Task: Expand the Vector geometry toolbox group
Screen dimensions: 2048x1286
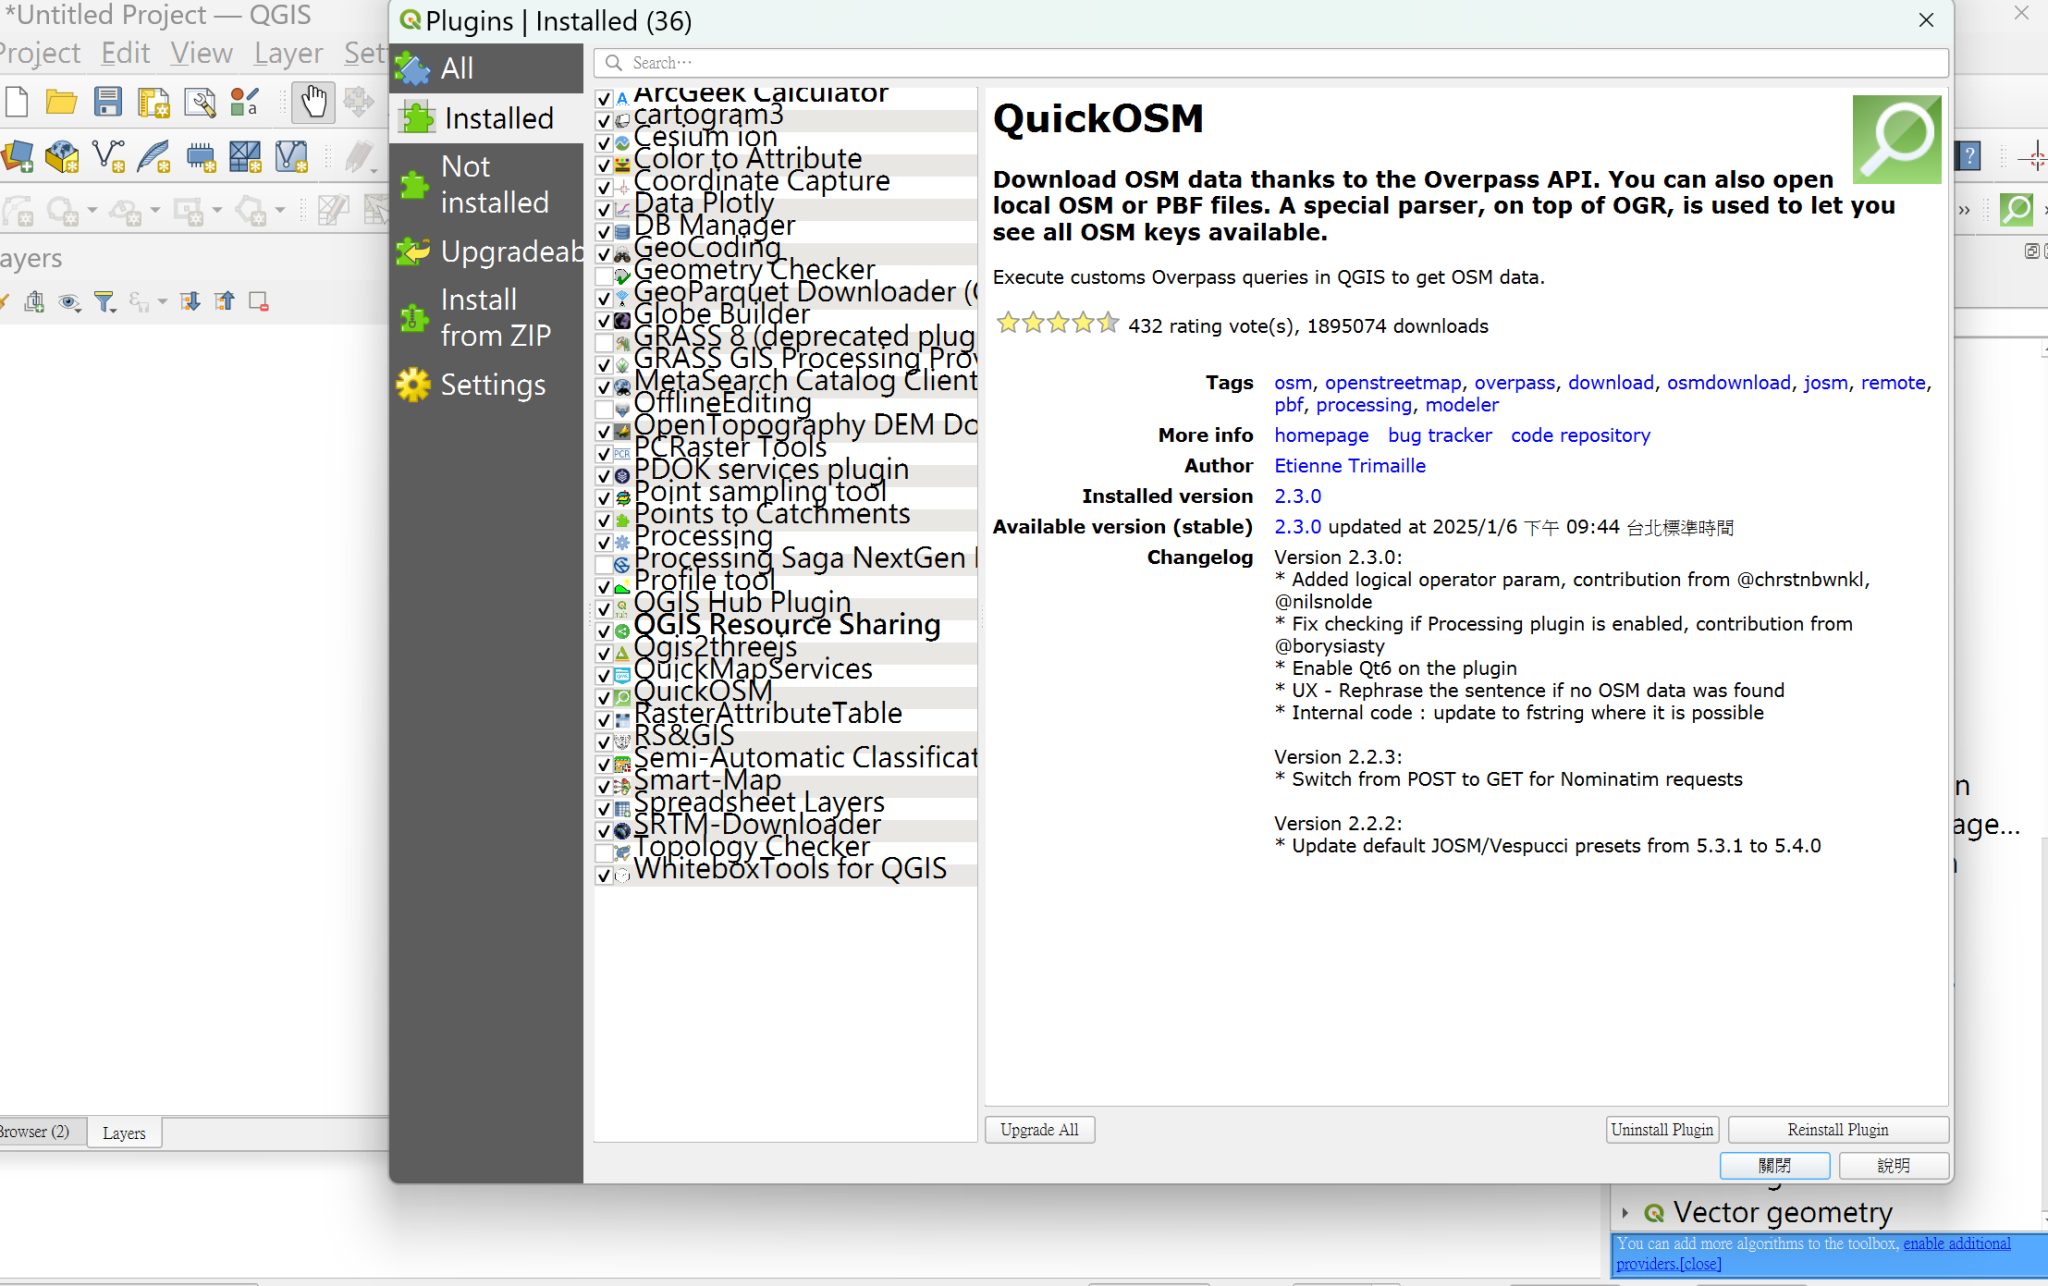Action: 1625,1213
